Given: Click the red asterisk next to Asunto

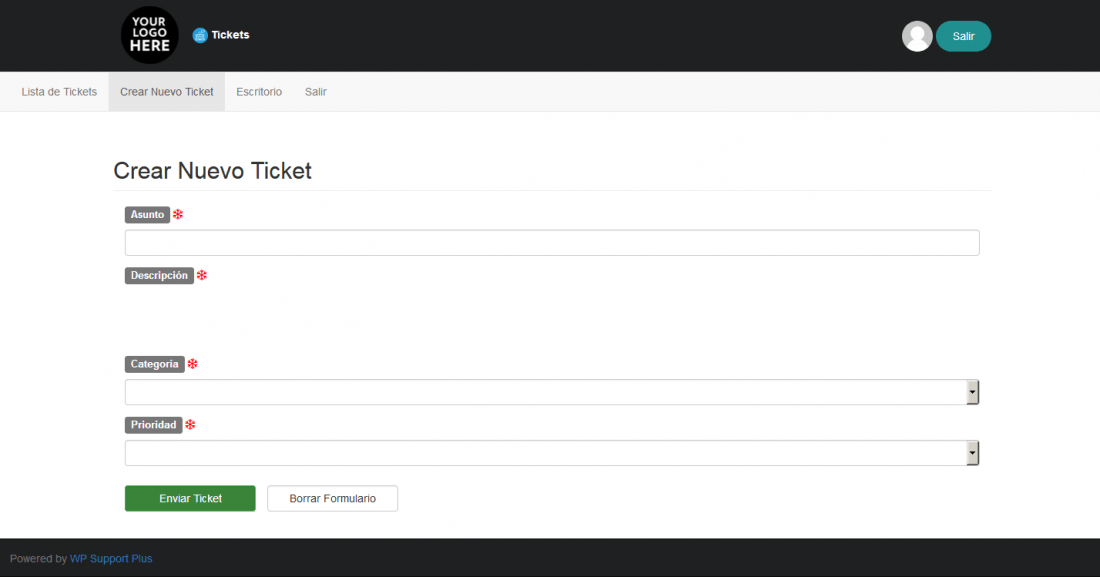Looking at the screenshot, I should tap(178, 215).
